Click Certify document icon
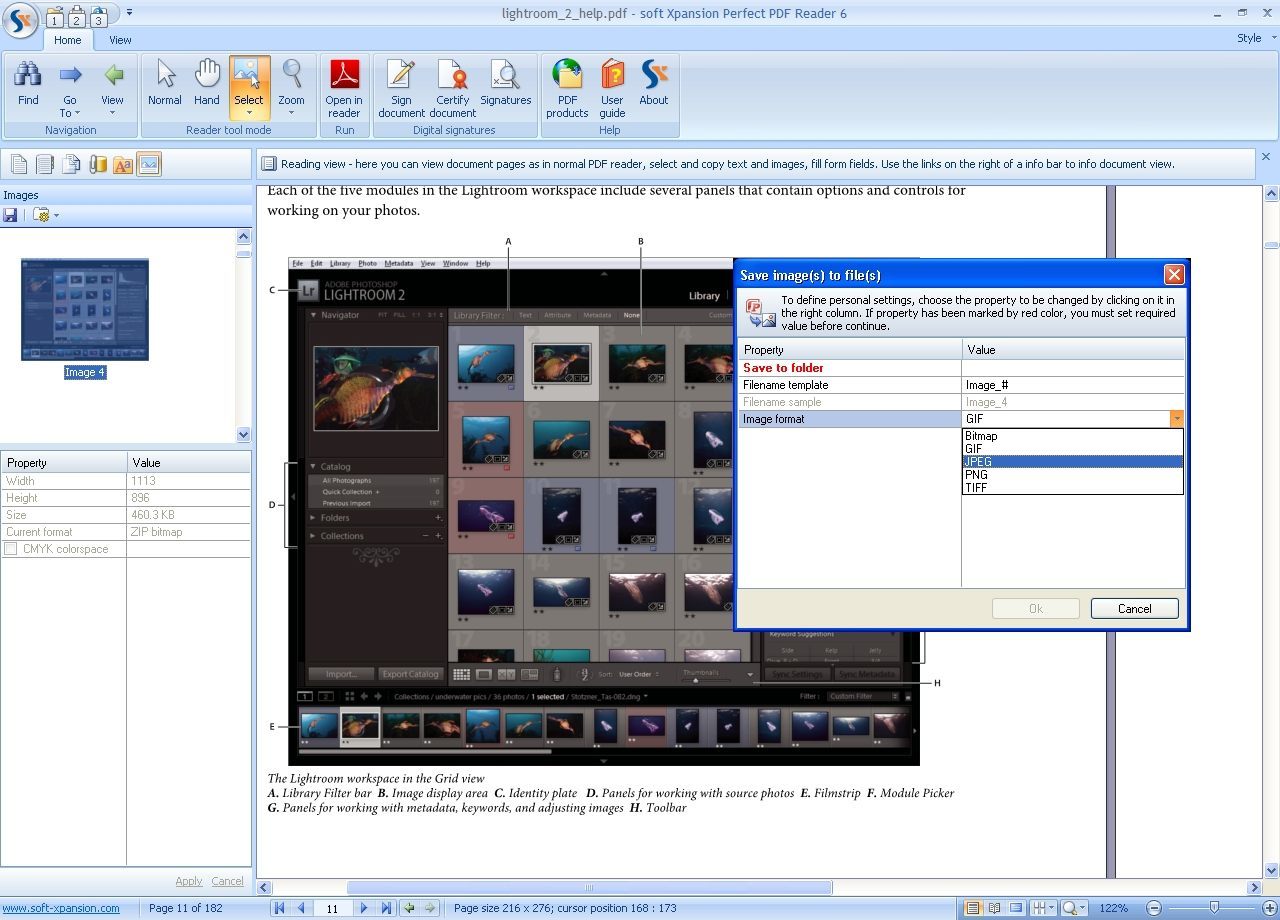Image resolution: width=1280 pixels, height=920 pixels. pyautogui.click(x=453, y=88)
